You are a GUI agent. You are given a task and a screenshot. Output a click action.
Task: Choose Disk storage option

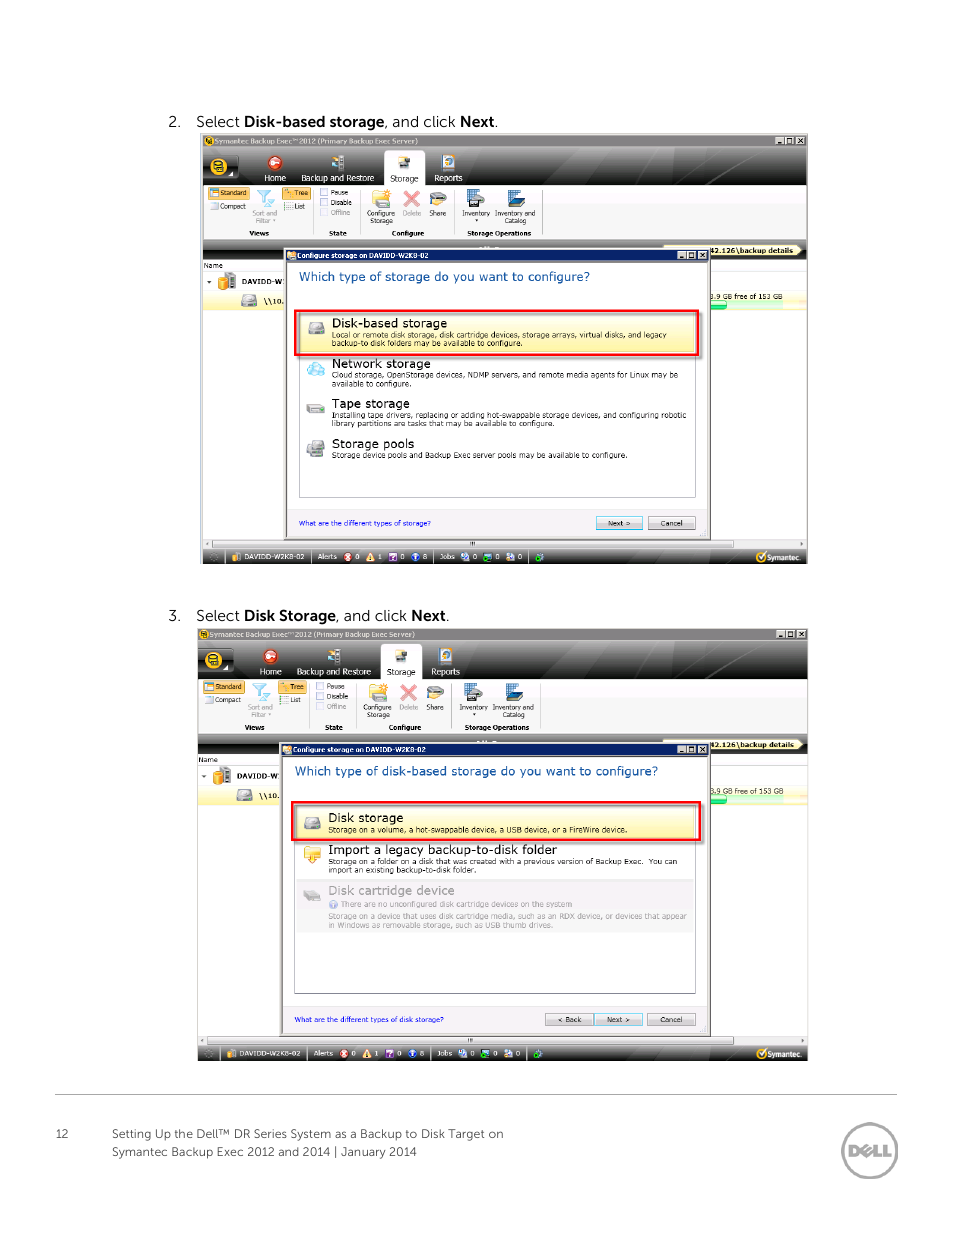[495, 823]
